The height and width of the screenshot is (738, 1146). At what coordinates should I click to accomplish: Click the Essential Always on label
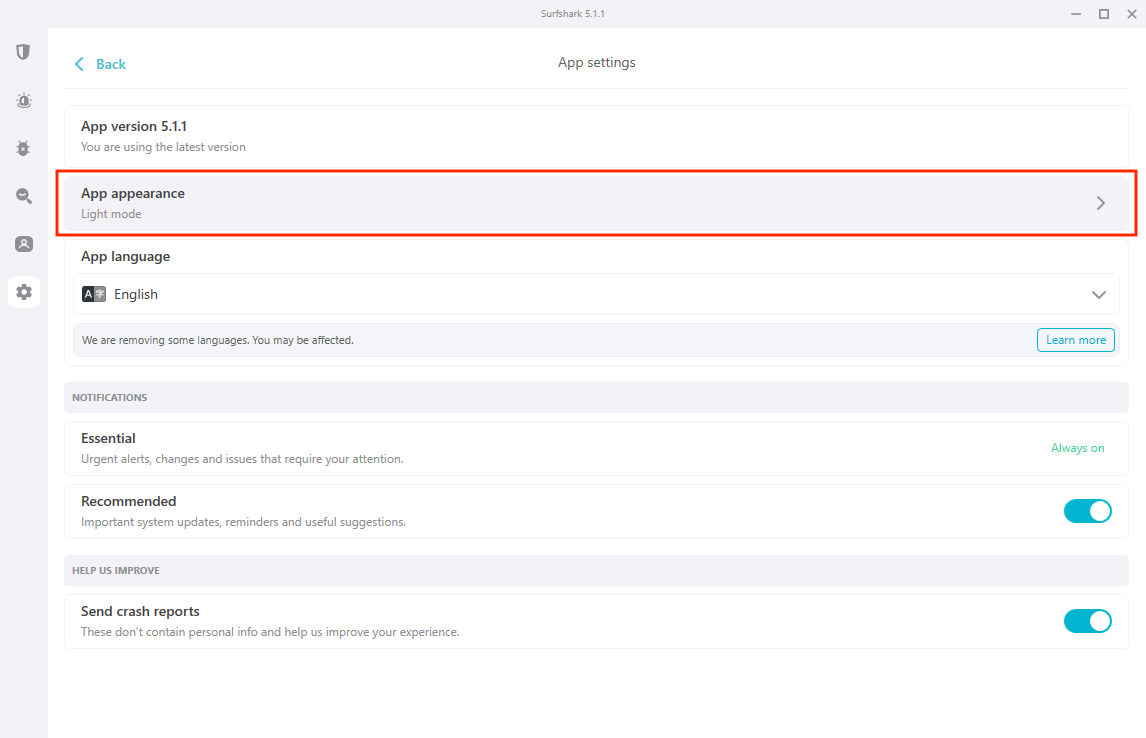coord(1077,448)
